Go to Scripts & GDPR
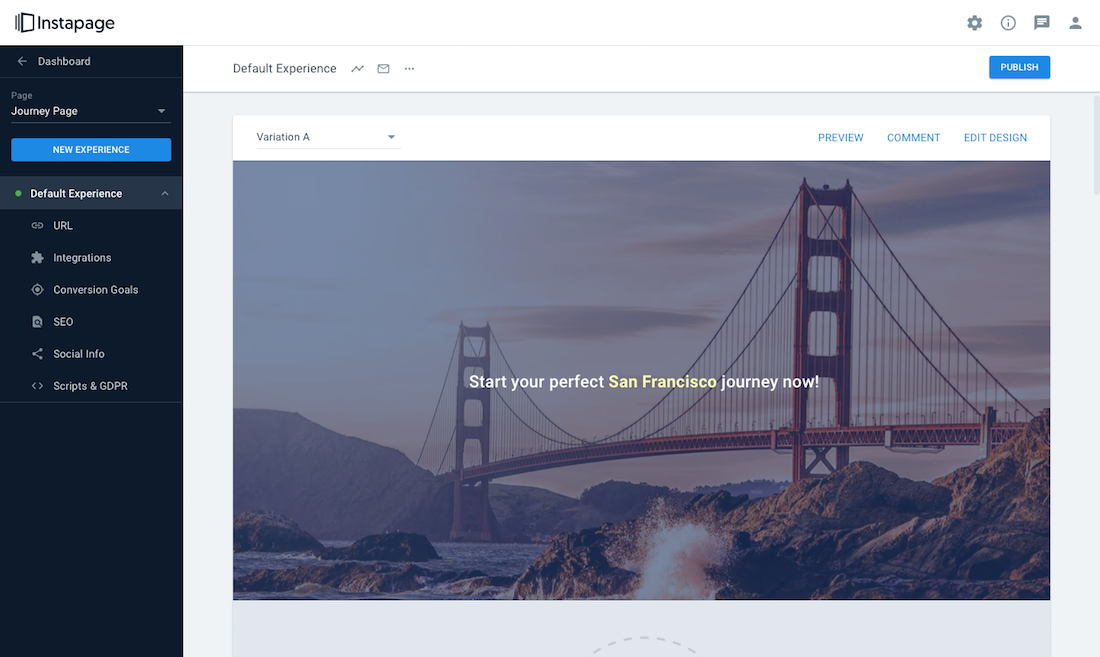1100x657 pixels. 91,386
